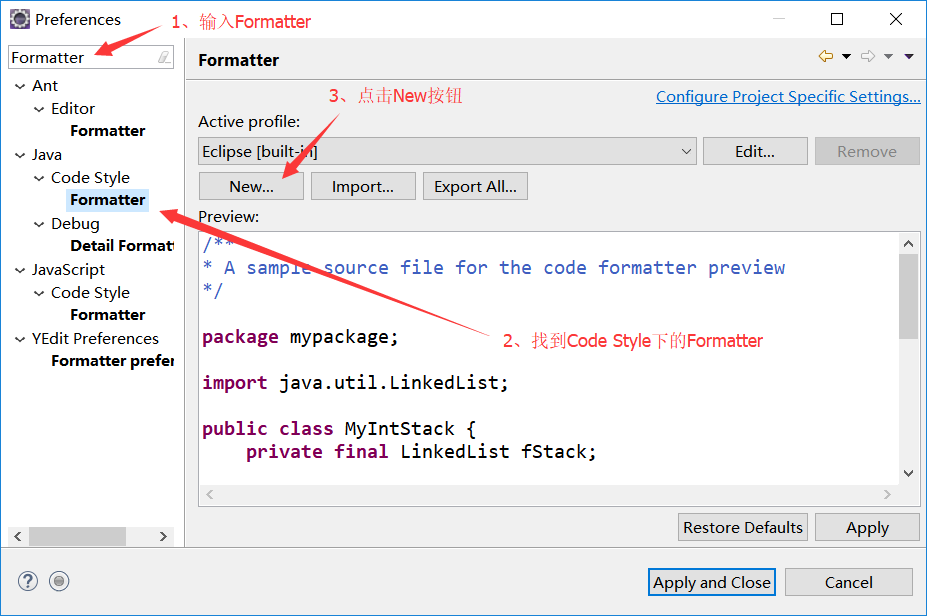Open Configure Project Specific Settings link
The width and height of the screenshot is (927, 616).
click(x=788, y=96)
